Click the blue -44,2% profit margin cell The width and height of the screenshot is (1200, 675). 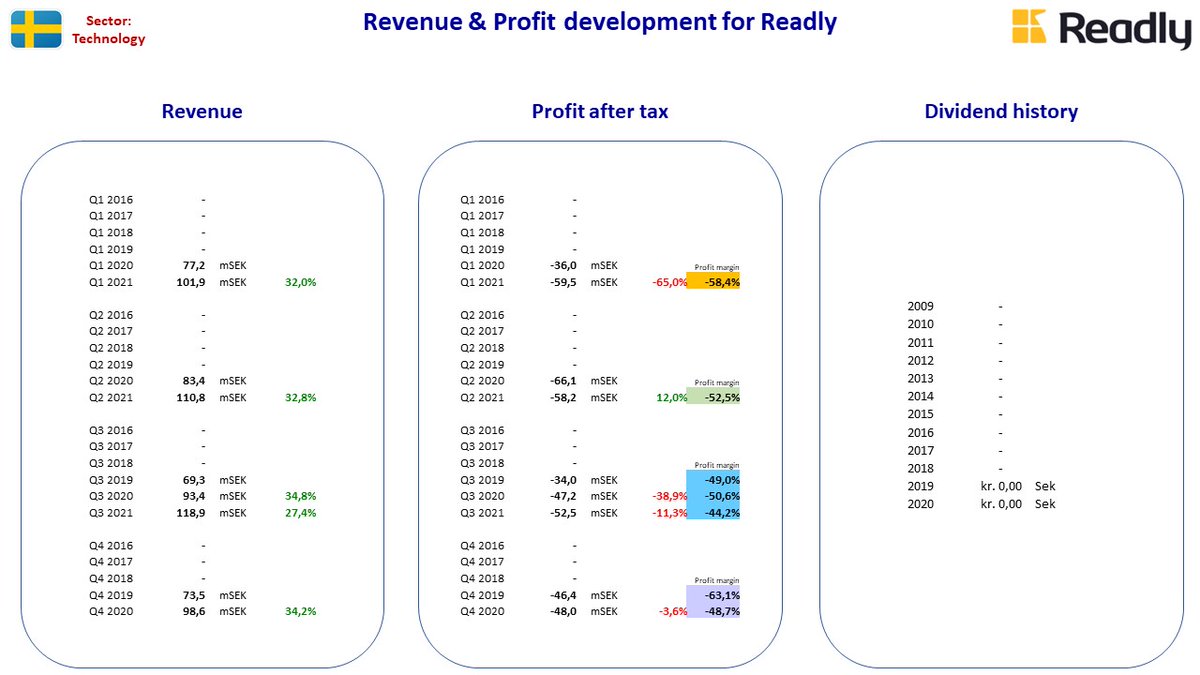713,512
